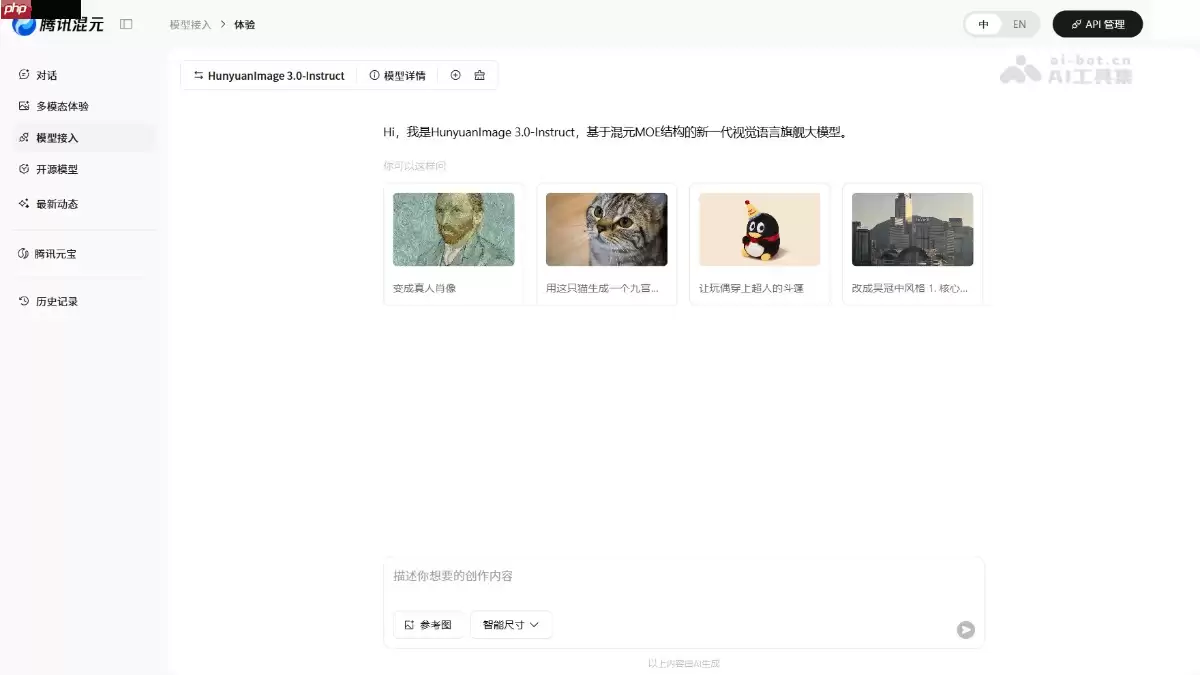Click the send arrow button
This screenshot has width=1200, height=675.
coord(964,630)
